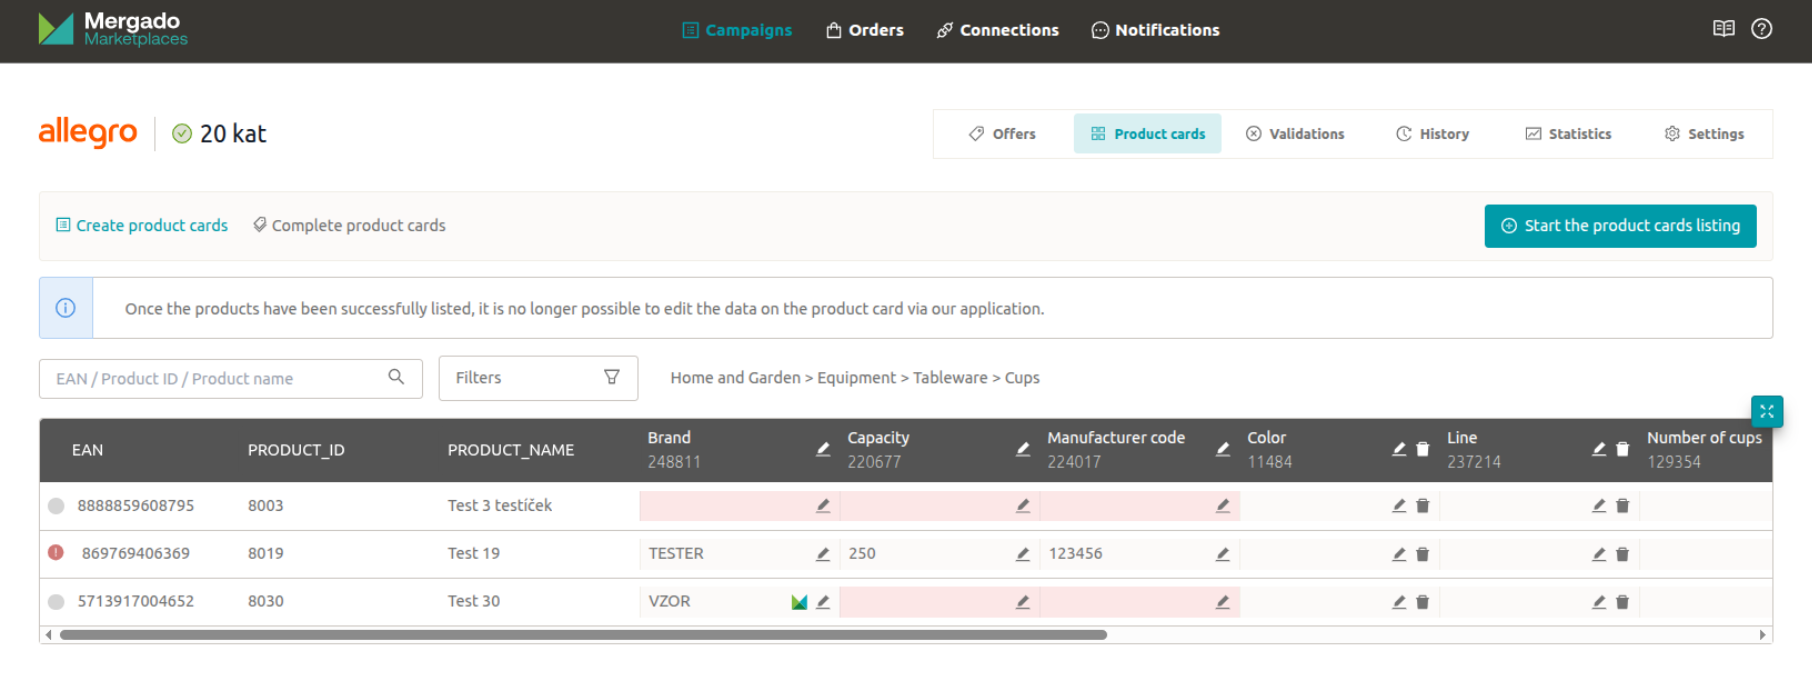Select the grey status circle for Test 30
The height and width of the screenshot is (698, 1812).
click(56, 602)
